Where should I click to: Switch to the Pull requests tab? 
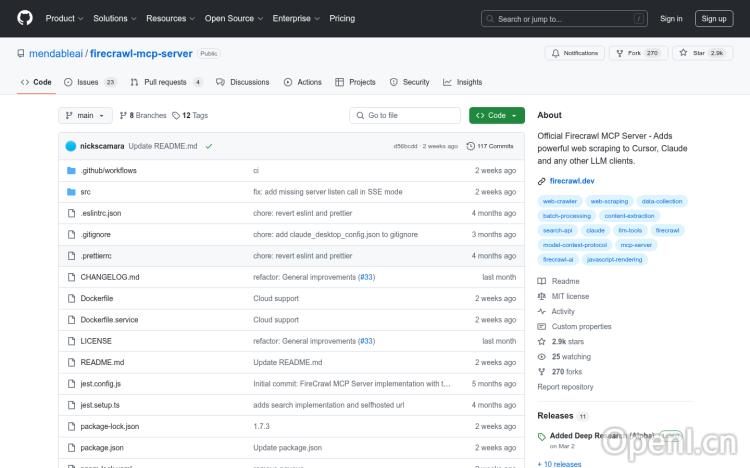165,82
